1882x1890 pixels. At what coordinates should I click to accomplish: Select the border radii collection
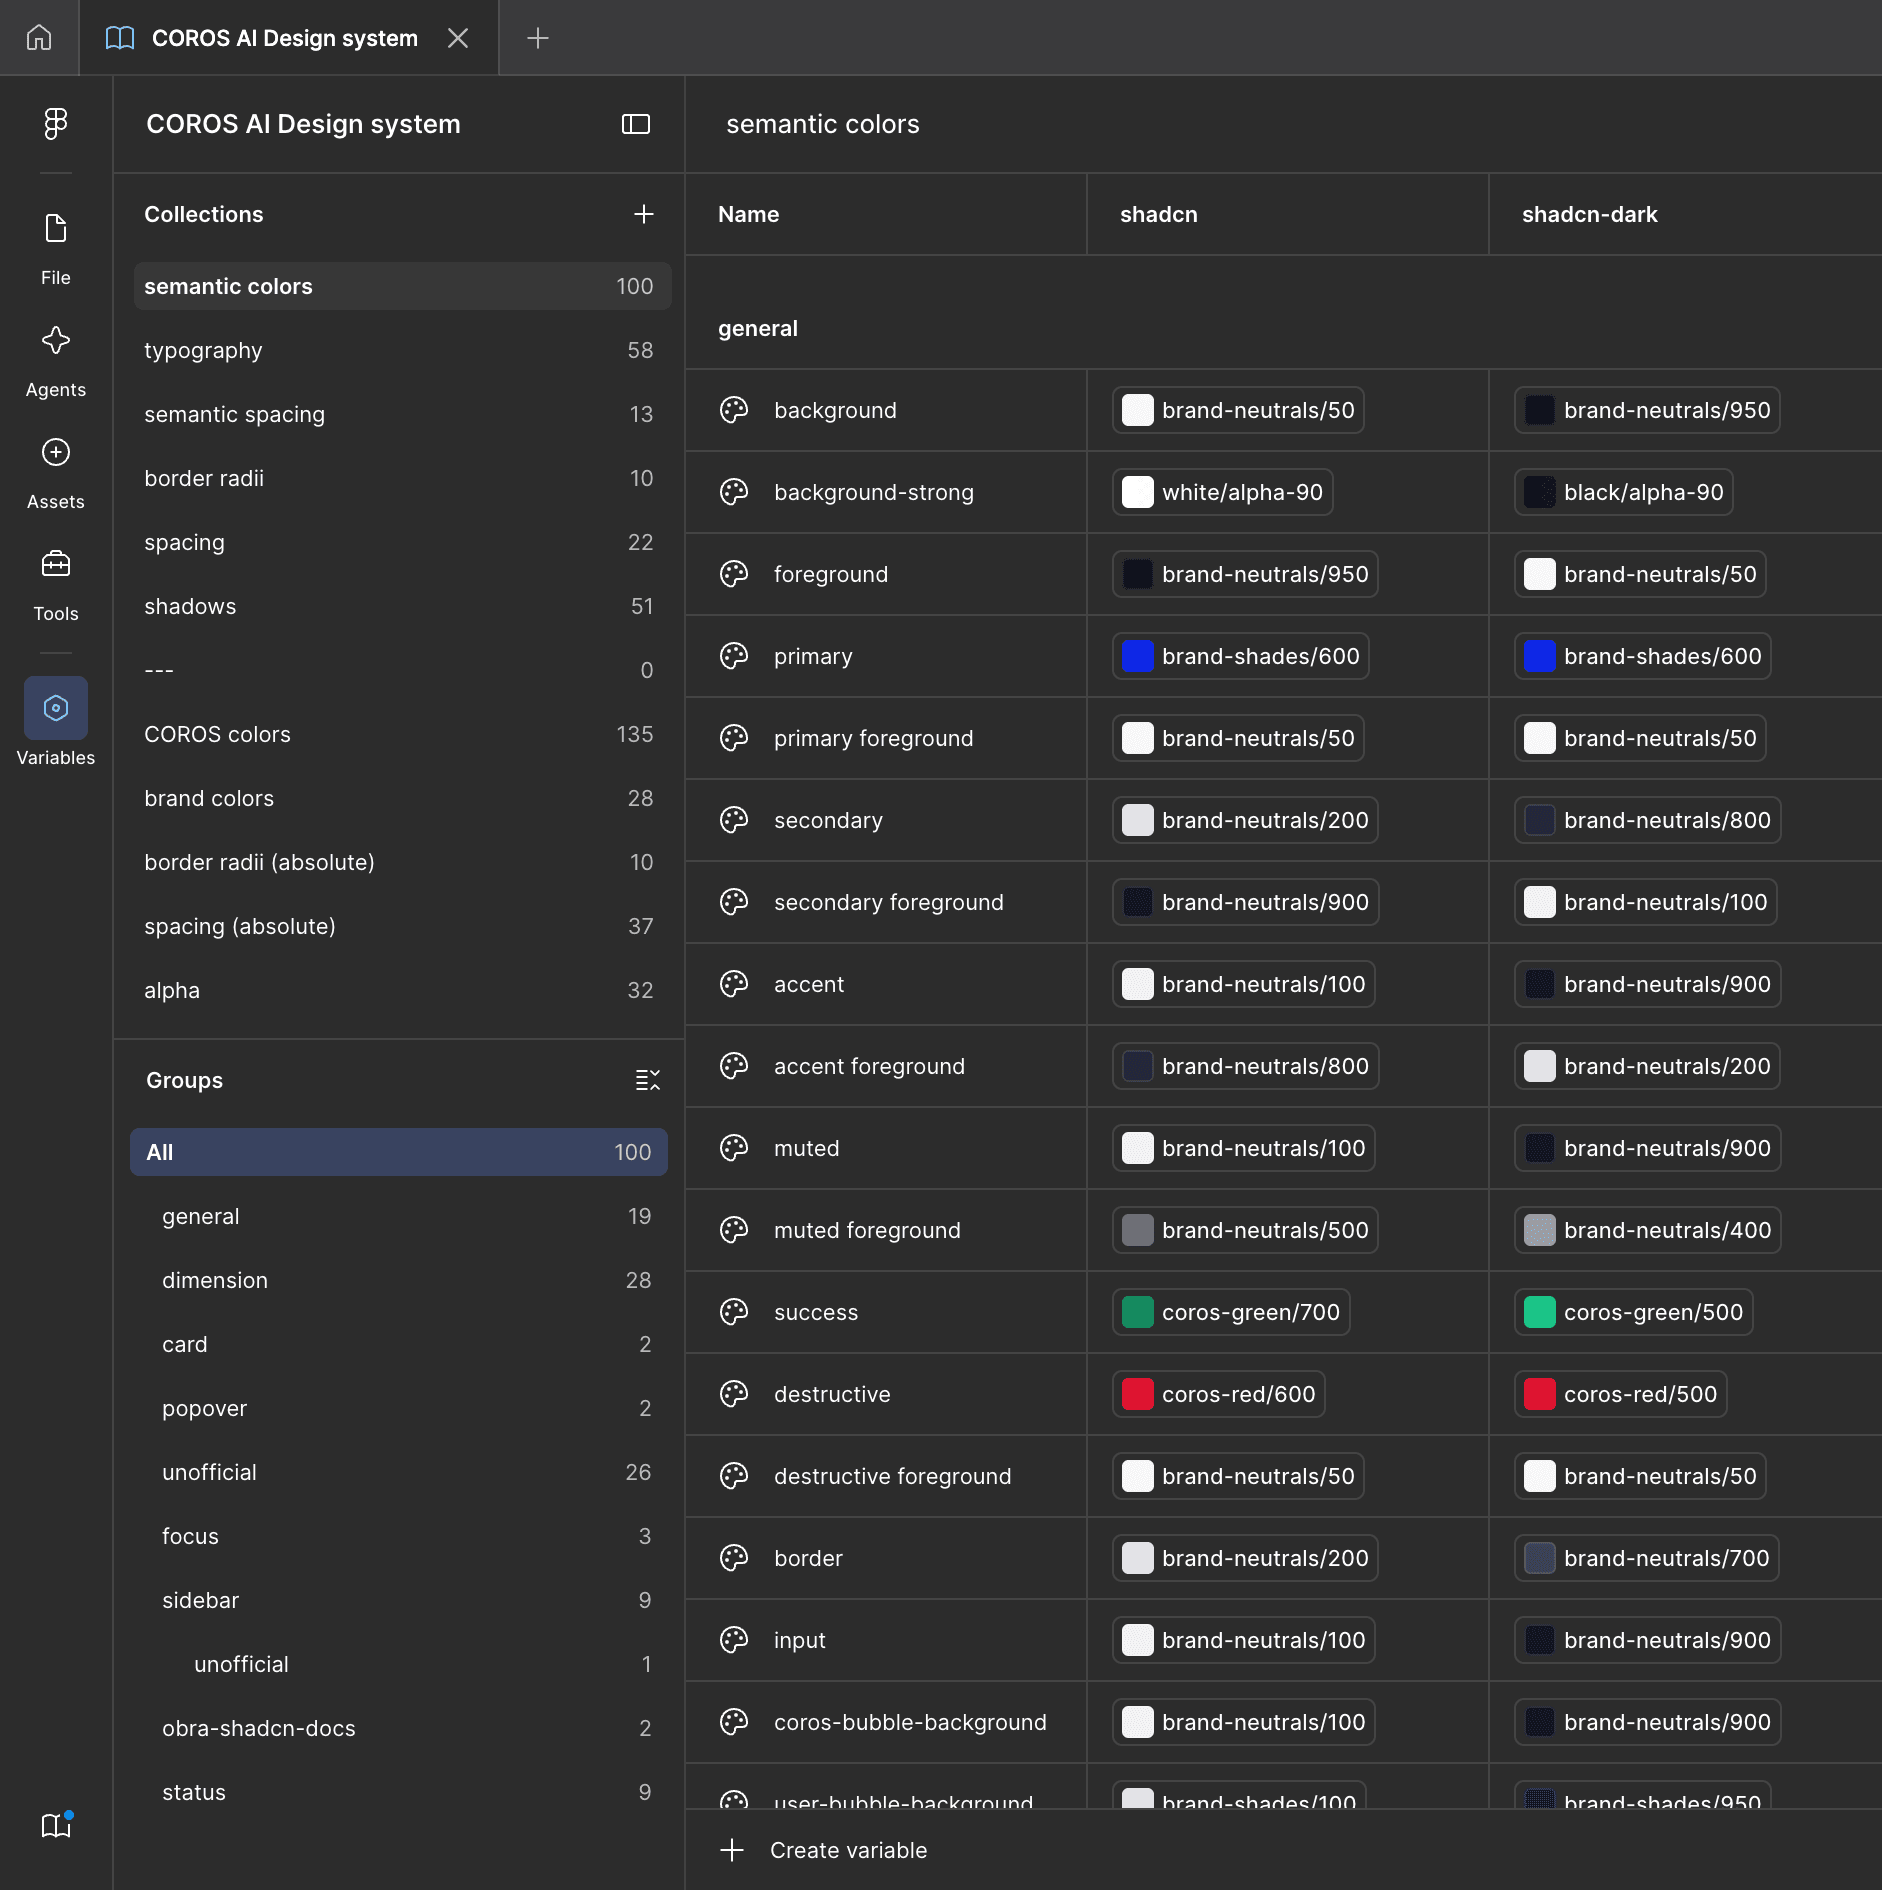point(402,478)
